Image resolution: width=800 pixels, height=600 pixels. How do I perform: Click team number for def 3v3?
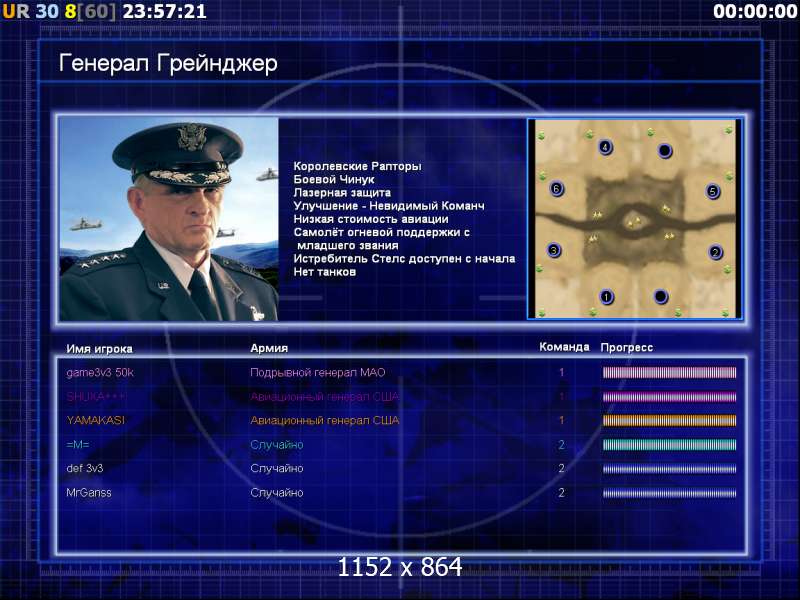click(x=561, y=468)
